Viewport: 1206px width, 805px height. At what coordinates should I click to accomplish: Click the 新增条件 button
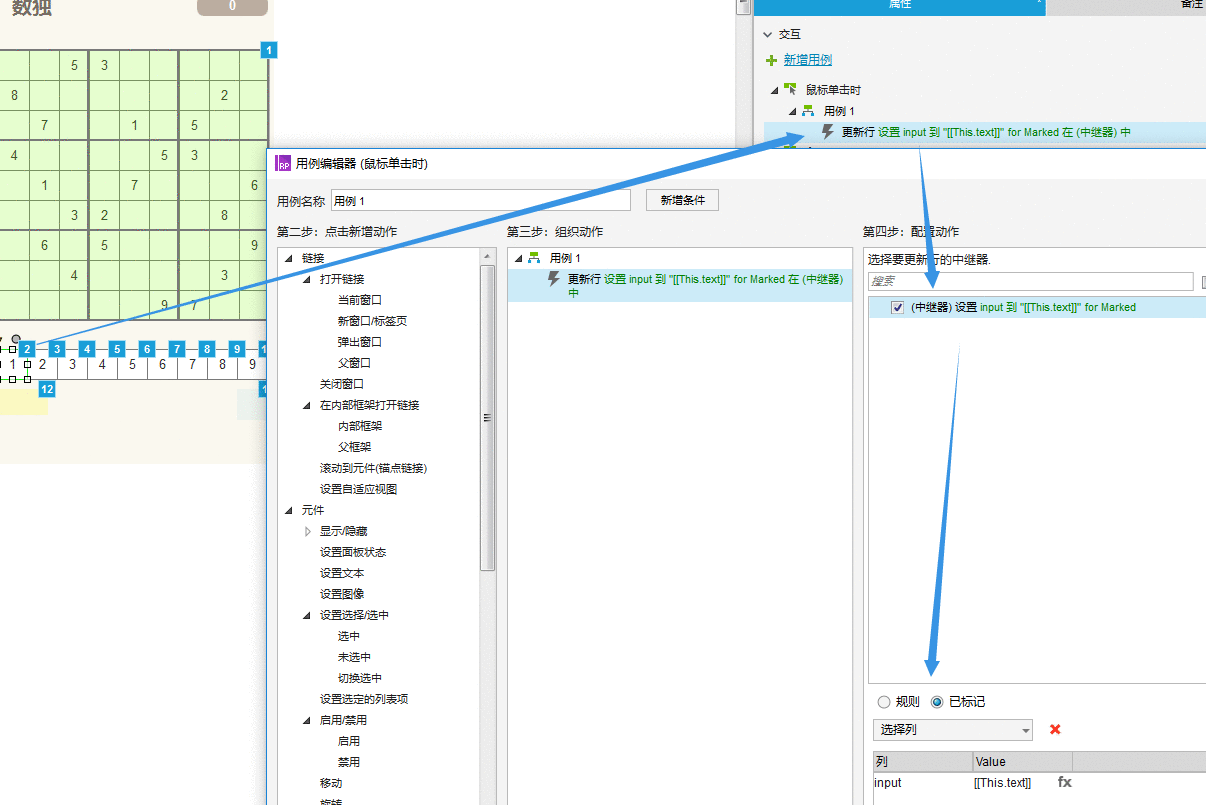[x=683, y=200]
